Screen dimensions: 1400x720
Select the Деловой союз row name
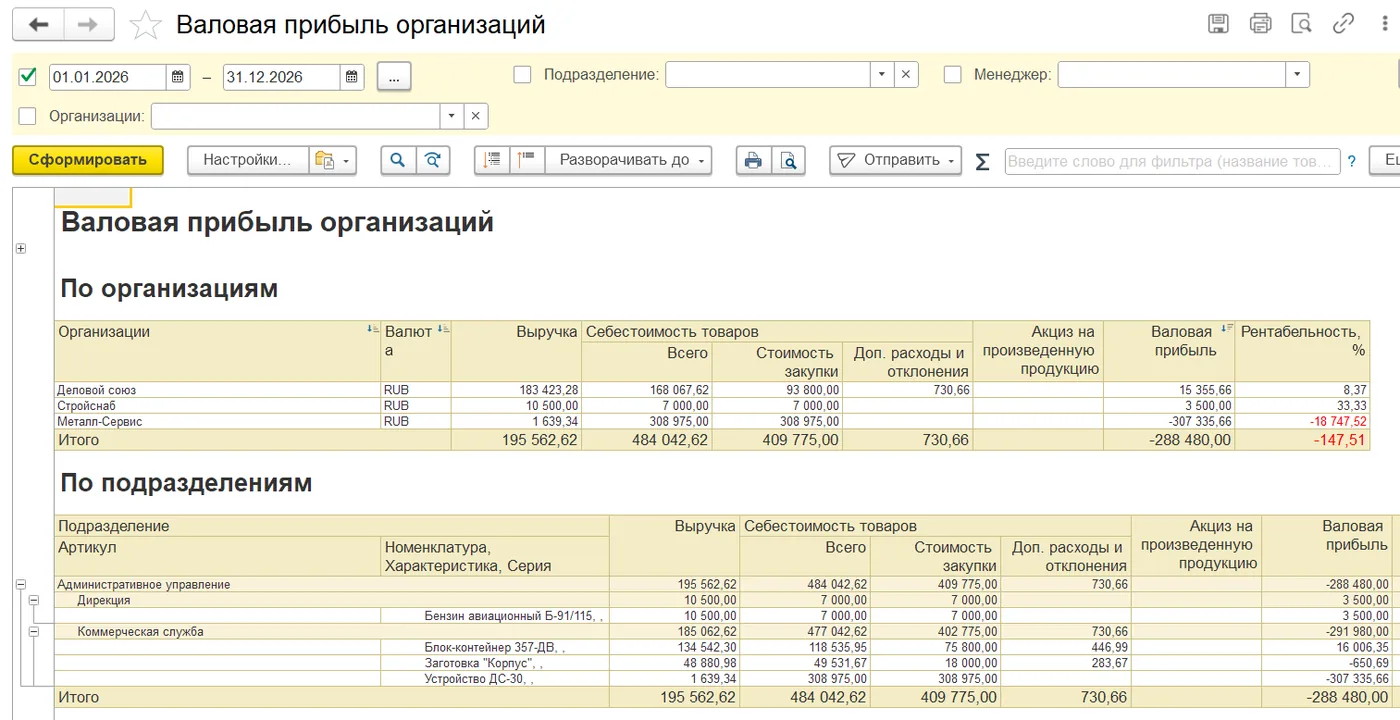point(97,390)
